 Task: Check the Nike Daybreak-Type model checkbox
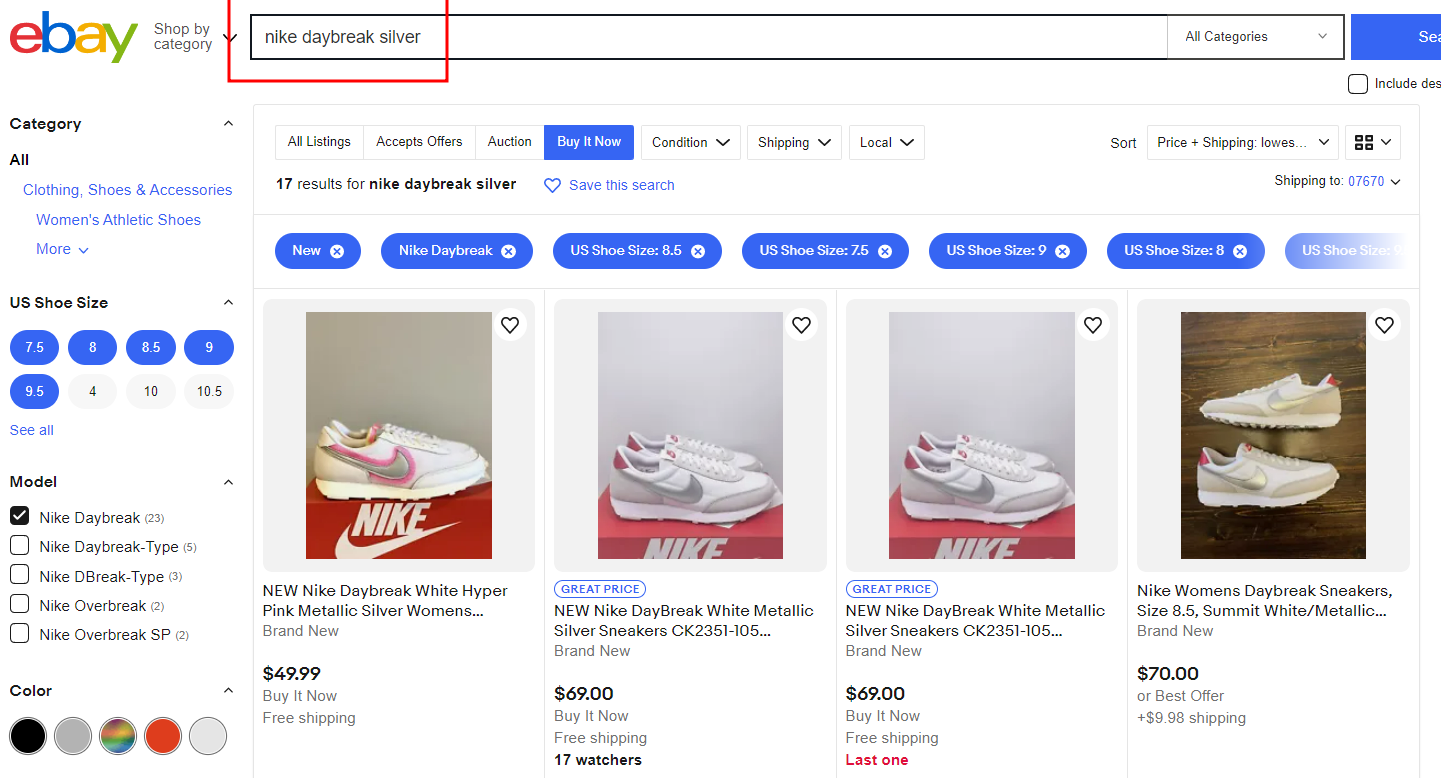click(x=19, y=545)
